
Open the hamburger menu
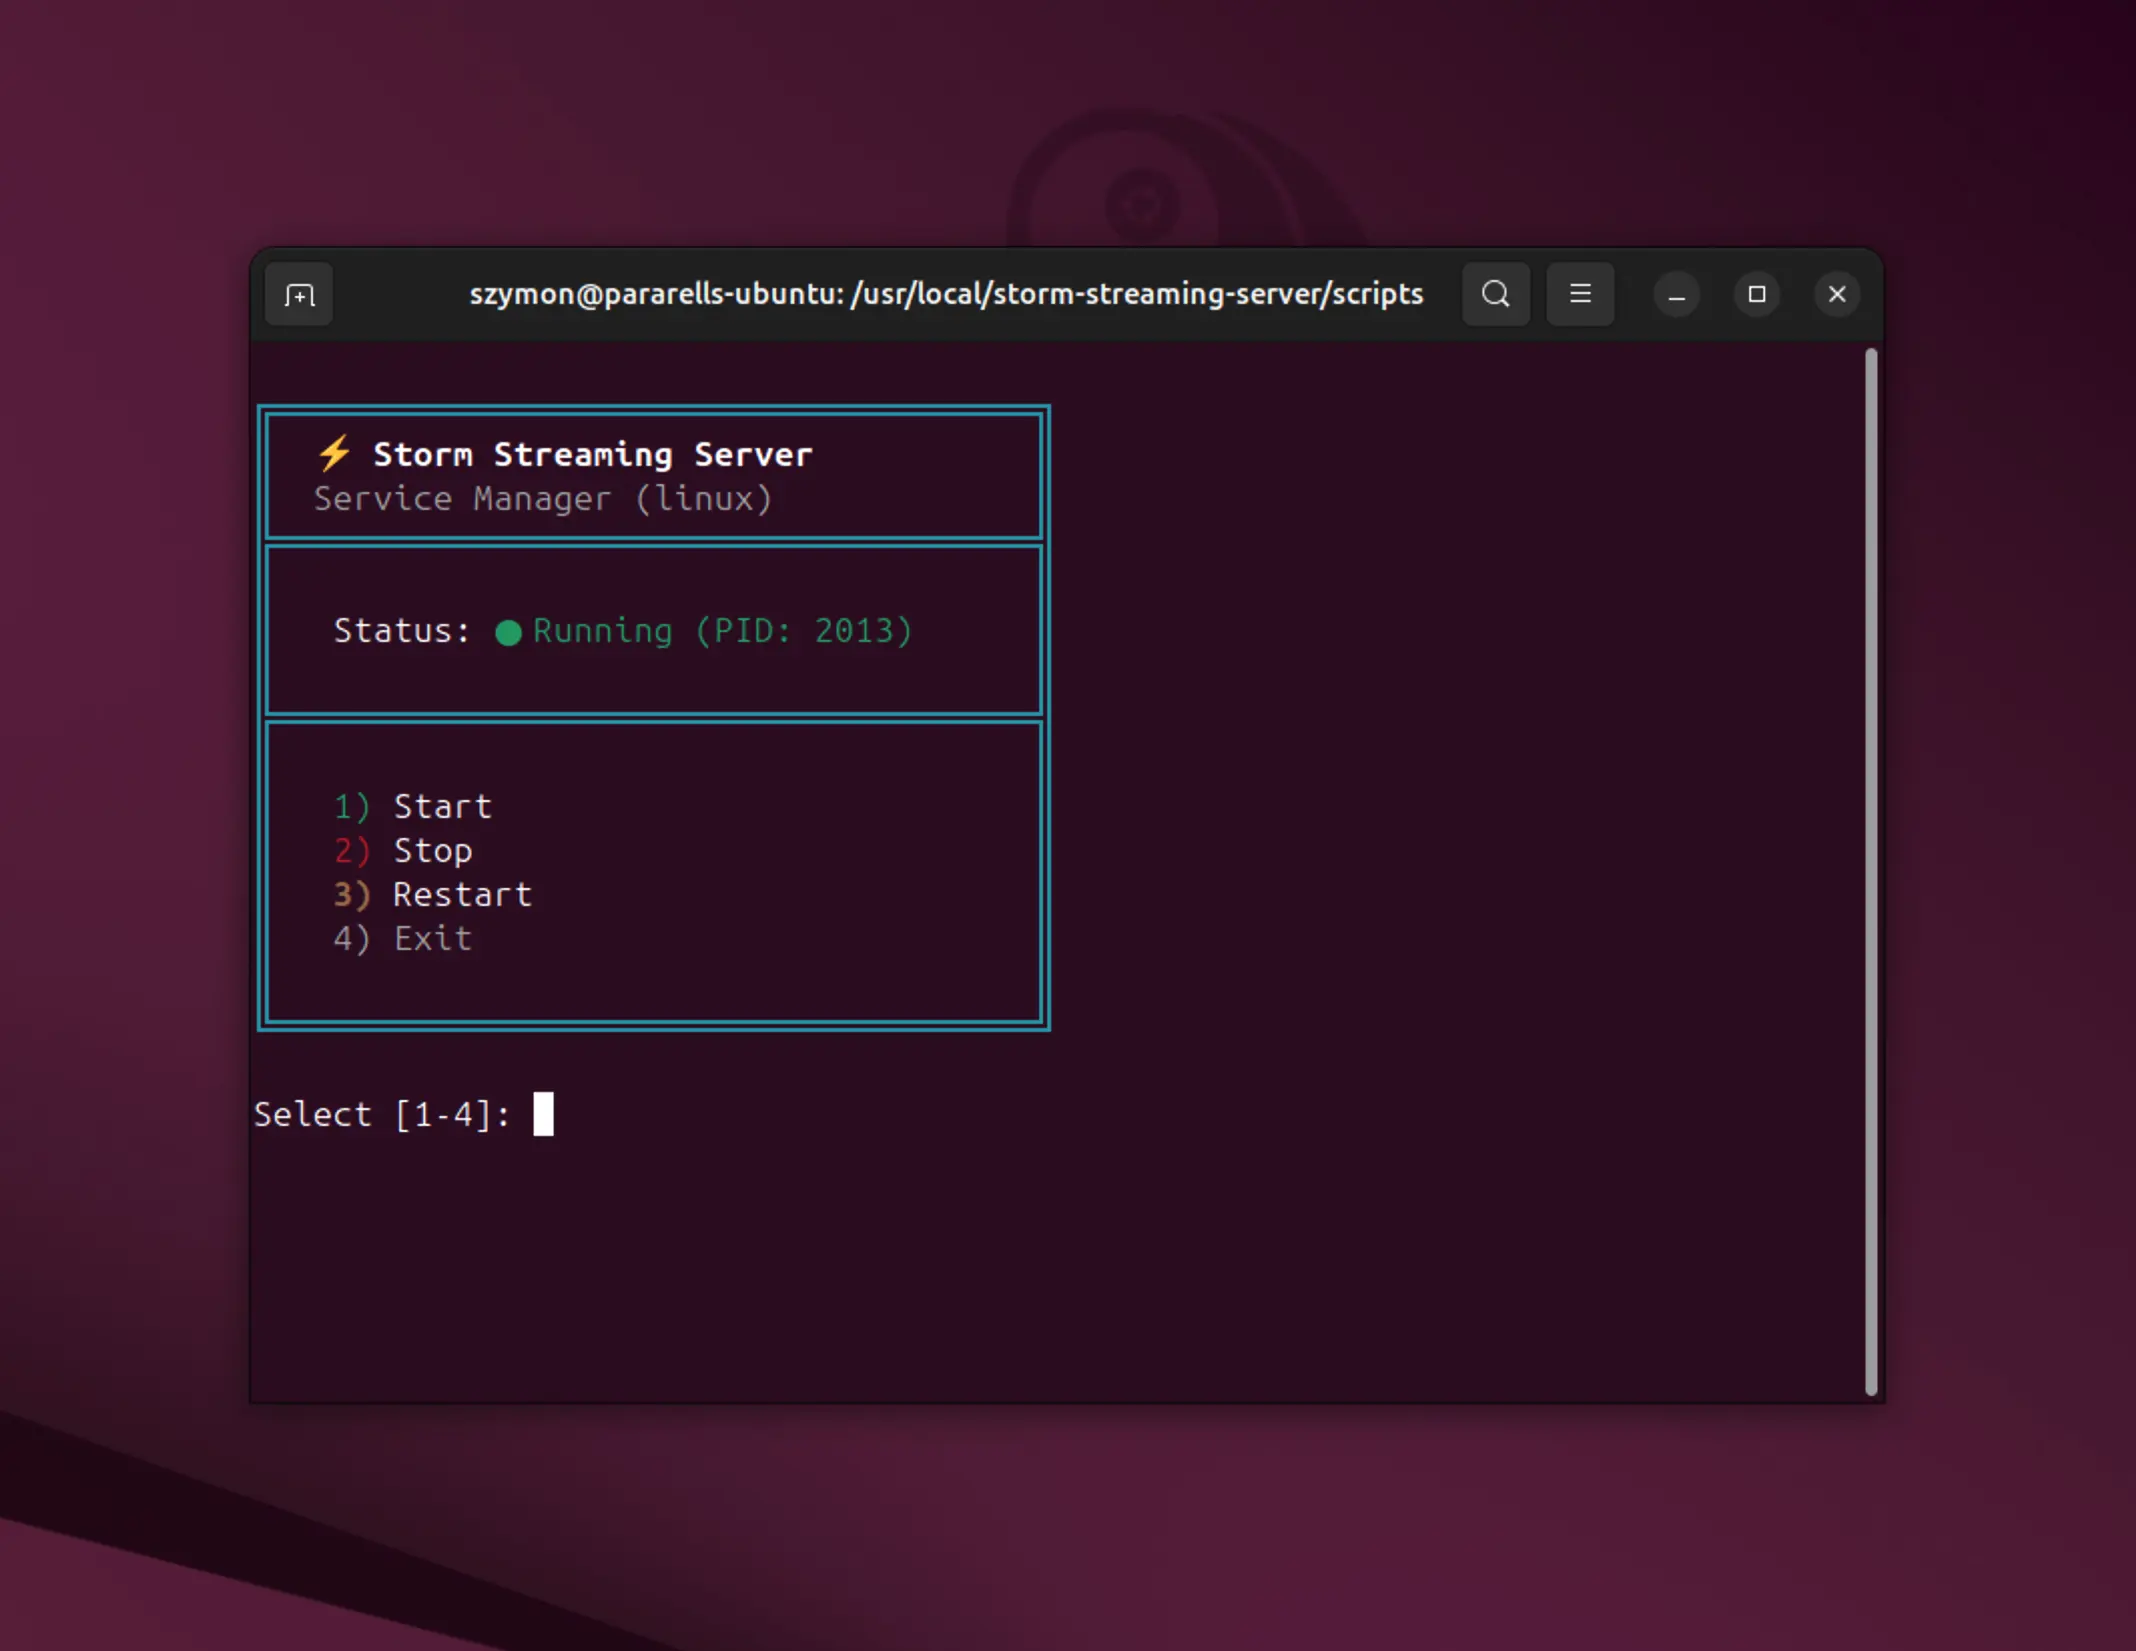(1580, 294)
